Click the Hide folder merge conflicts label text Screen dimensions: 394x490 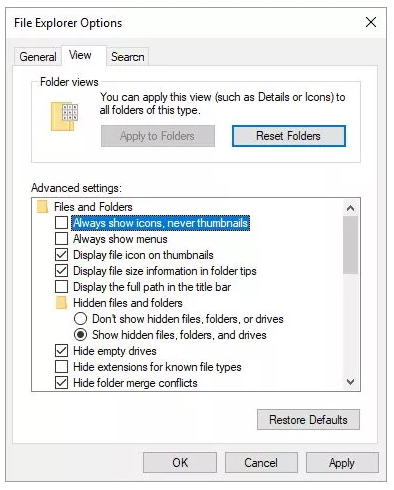(x=135, y=383)
